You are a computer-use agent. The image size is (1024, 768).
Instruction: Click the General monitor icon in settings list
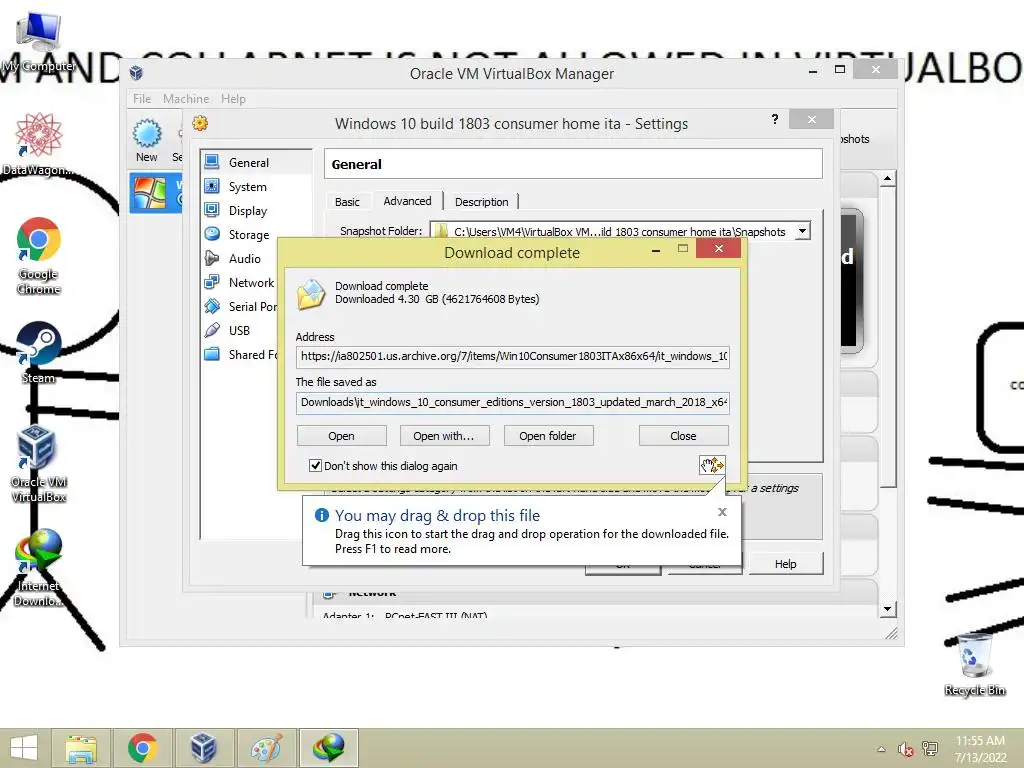coord(212,162)
